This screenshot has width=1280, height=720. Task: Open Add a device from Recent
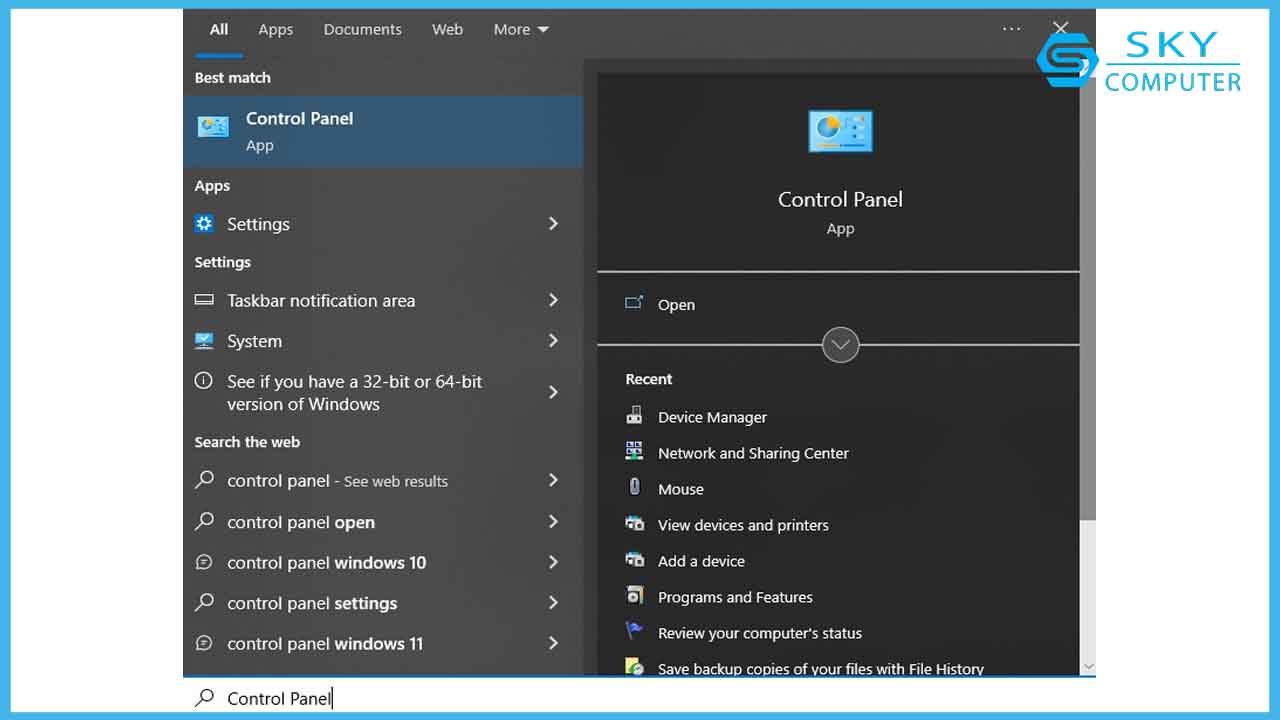pyautogui.click(x=701, y=561)
